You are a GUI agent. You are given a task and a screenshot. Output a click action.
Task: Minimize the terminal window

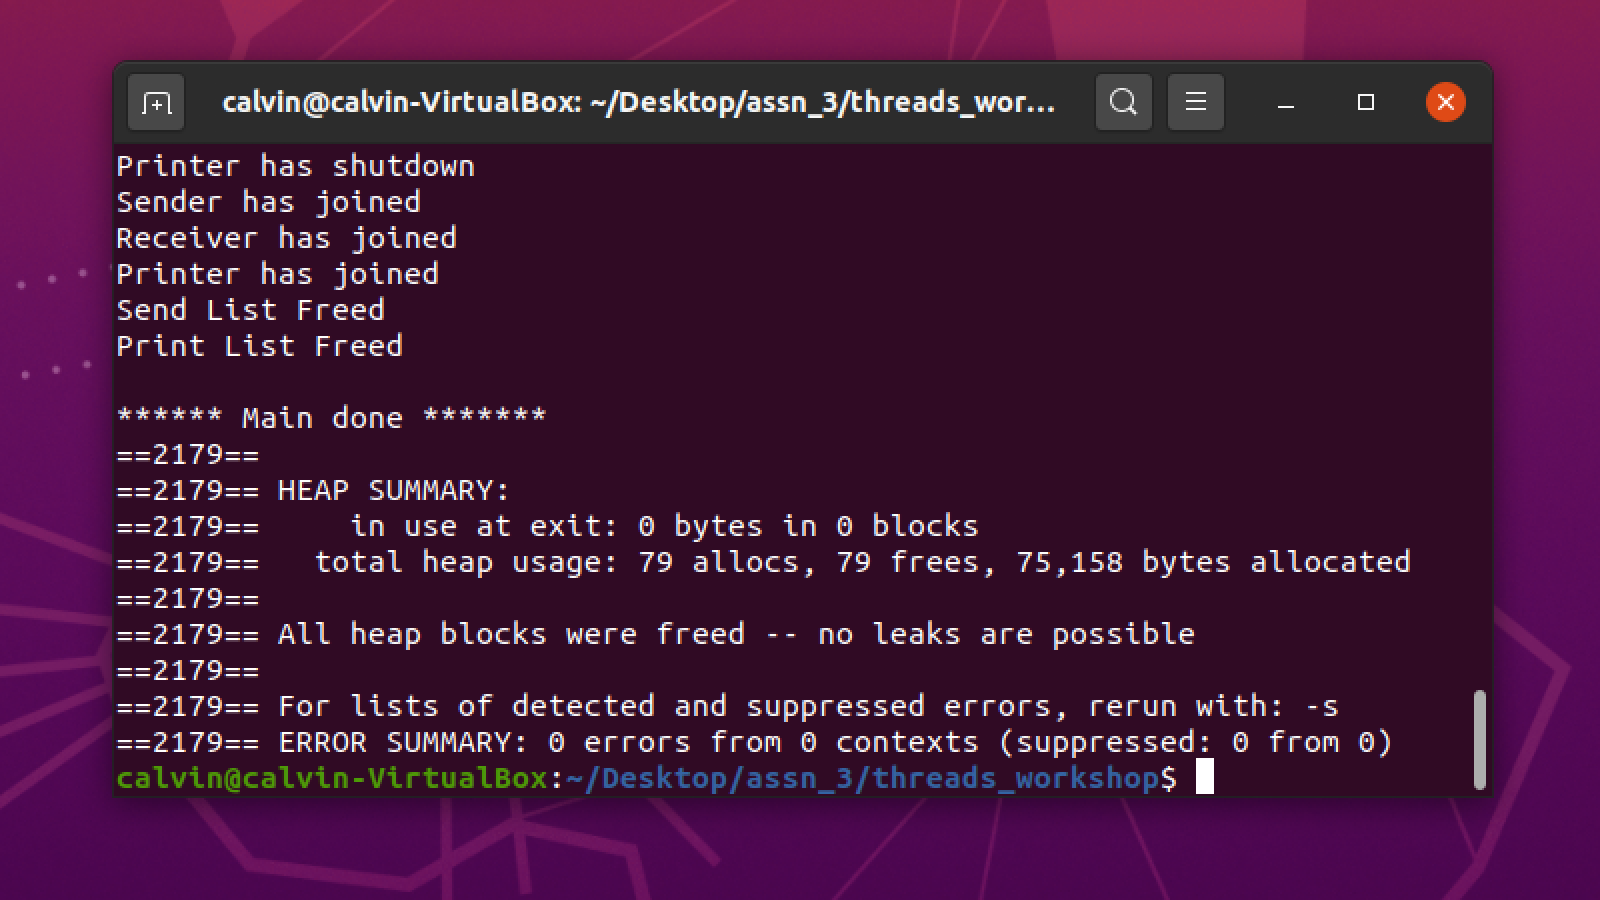1286,102
